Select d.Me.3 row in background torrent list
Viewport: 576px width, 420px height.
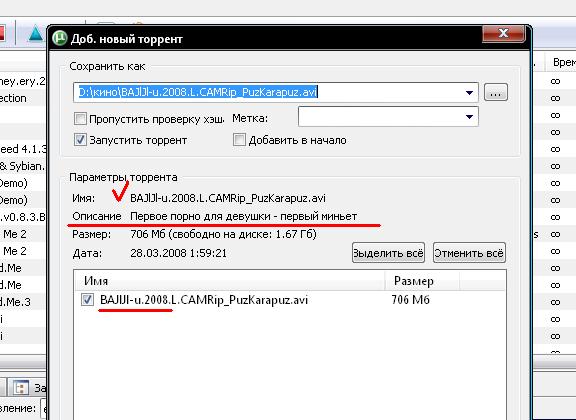tap(23, 302)
